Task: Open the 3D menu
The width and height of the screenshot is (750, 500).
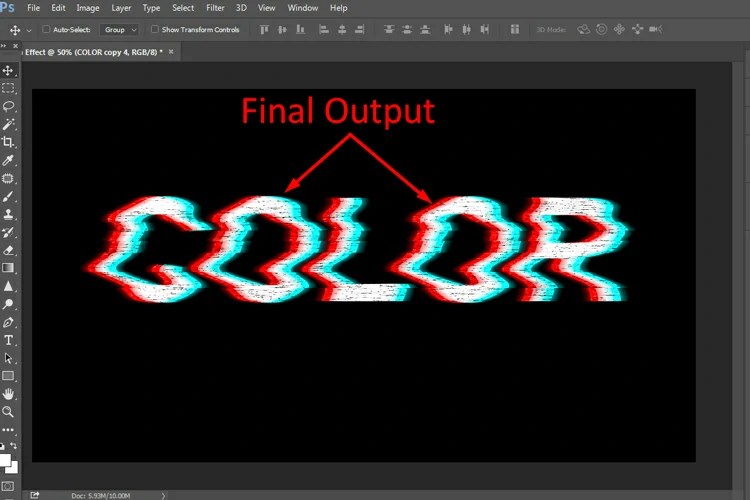Action: coord(241,8)
